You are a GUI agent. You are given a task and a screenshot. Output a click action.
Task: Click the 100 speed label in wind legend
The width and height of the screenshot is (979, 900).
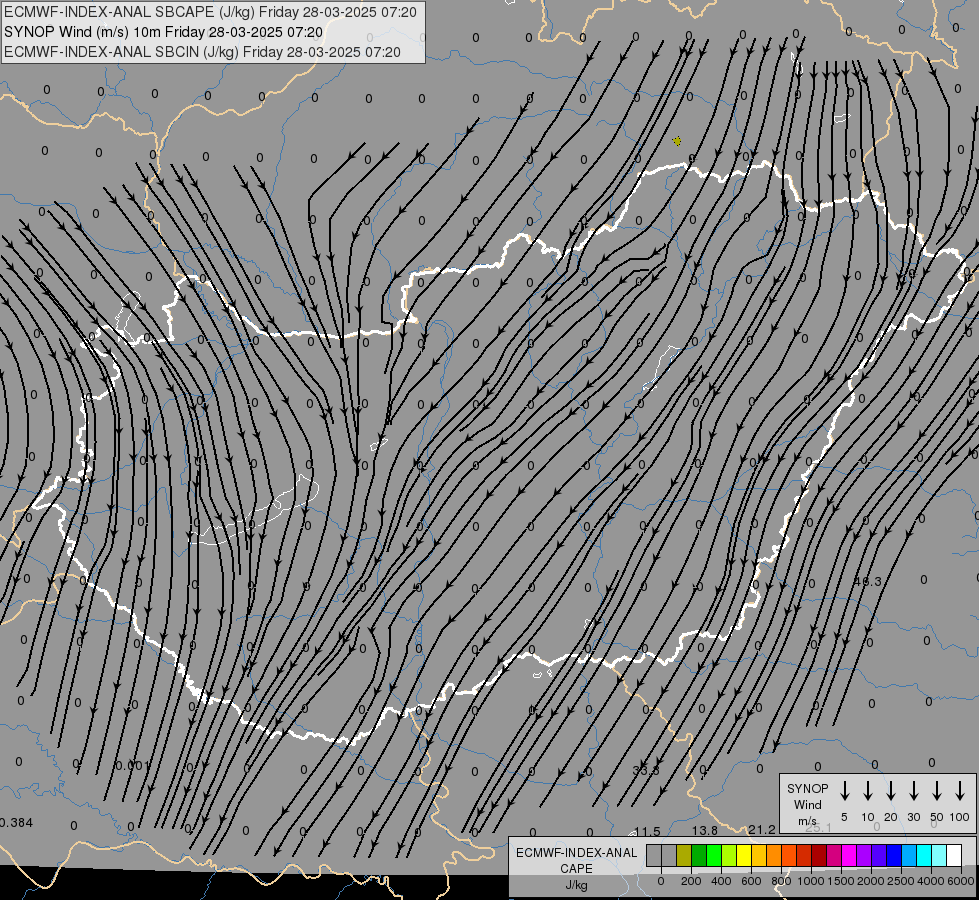point(960,817)
